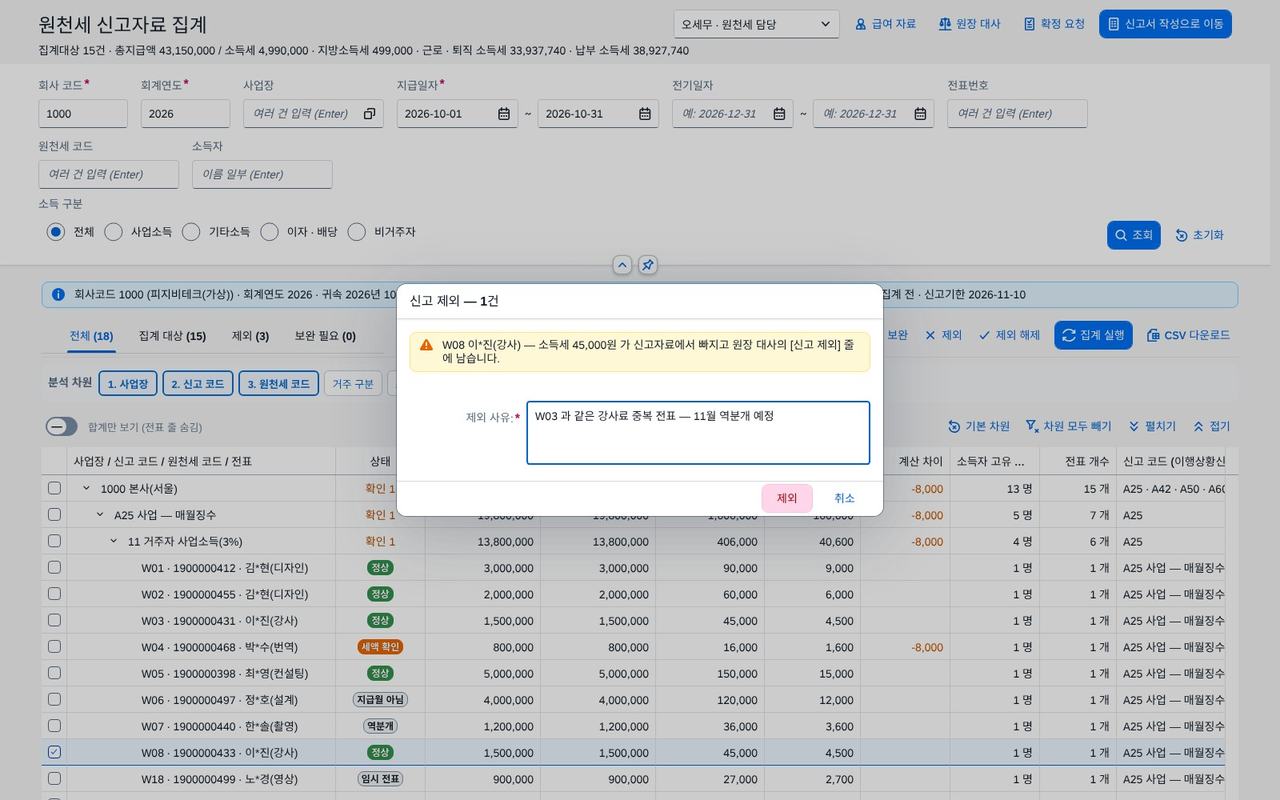Image resolution: width=1280 pixels, height=800 pixels.
Task: Toggle 2. 신고 코드 dimension chip
Action: [197, 383]
